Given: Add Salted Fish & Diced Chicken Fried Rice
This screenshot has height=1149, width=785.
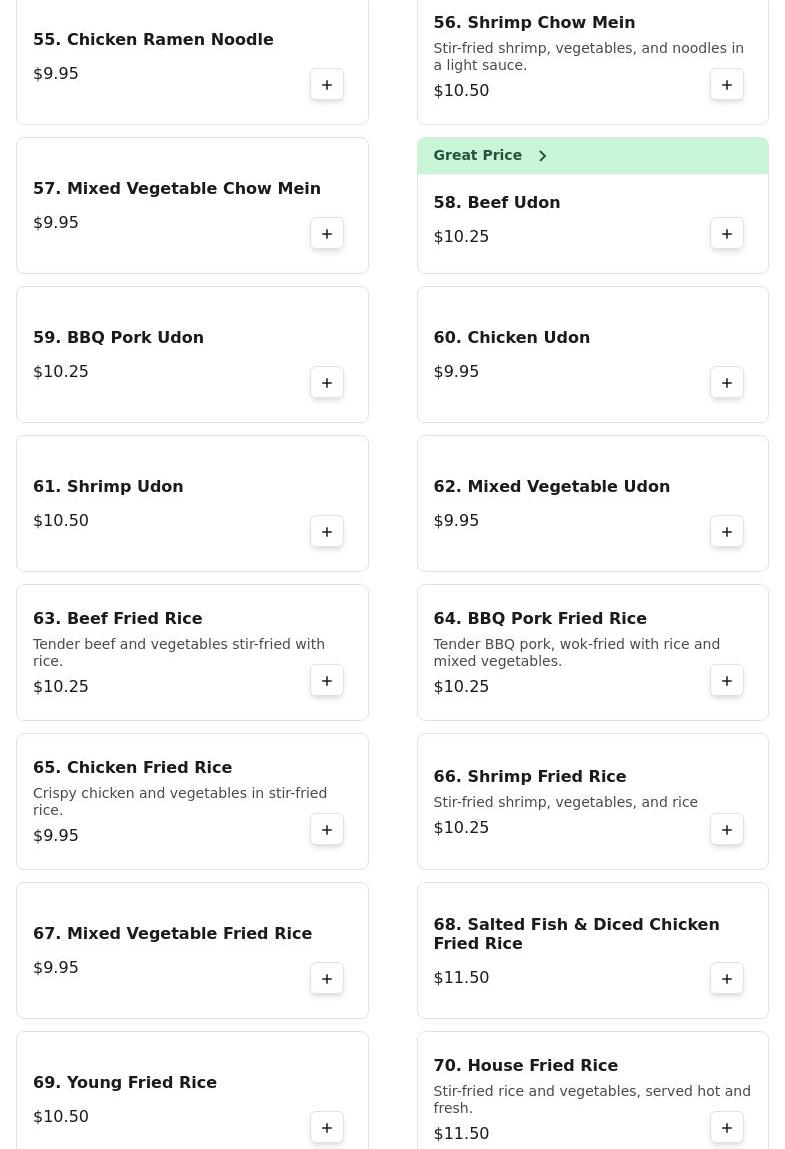Looking at the screenshot, I should pyautogui.click(x=727, y=979).
